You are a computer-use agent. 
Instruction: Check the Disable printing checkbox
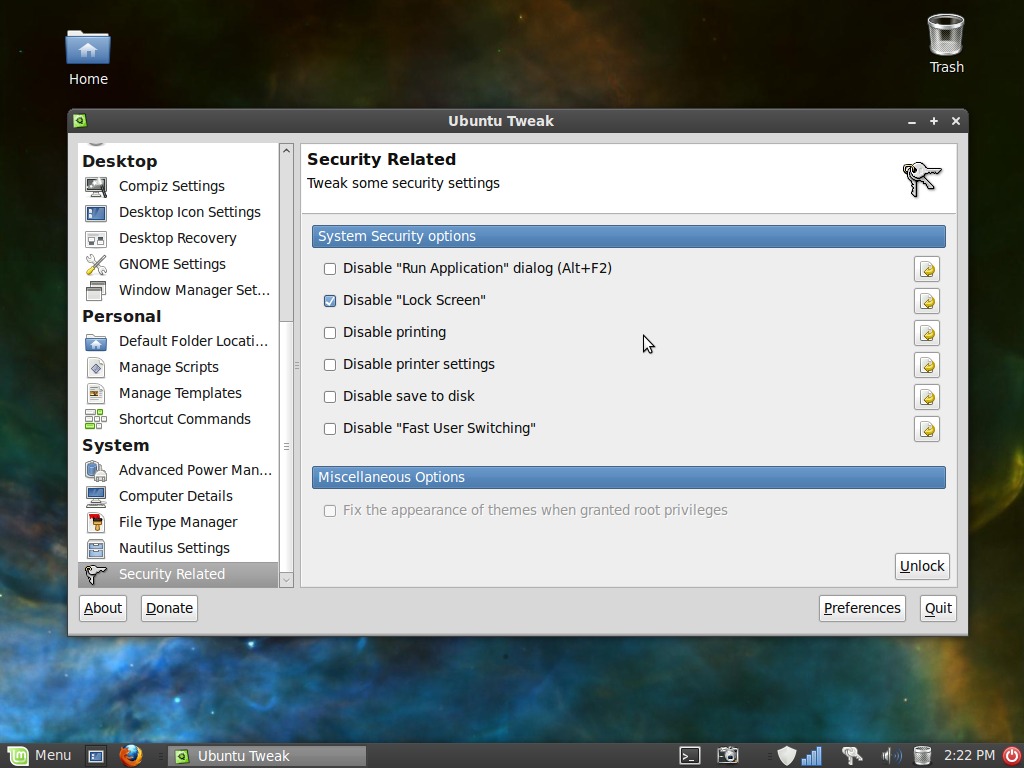point(330,333)
